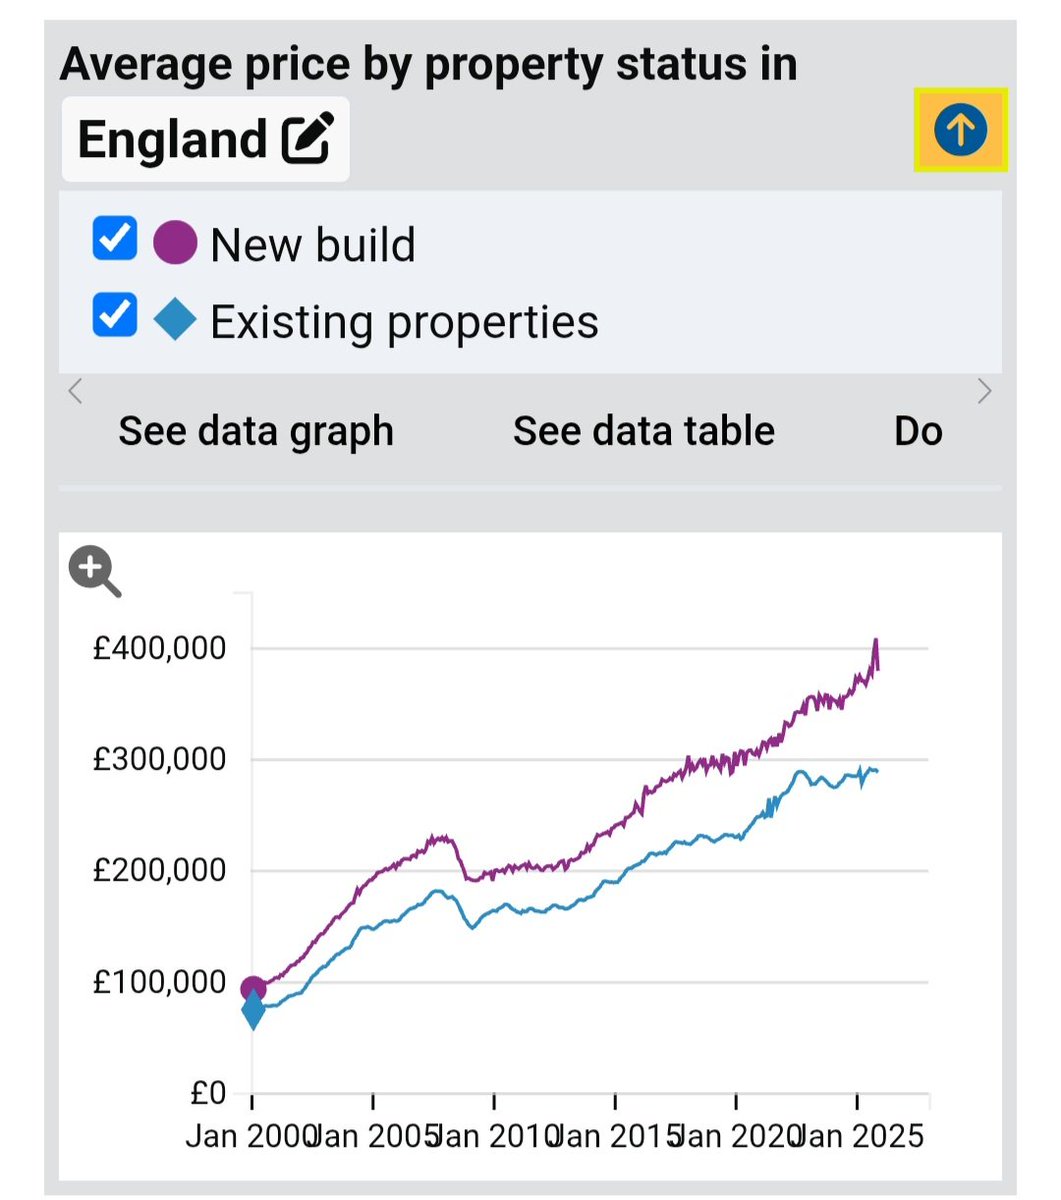Open the partially visible Do tab
The height and width of the screenshot is (1200, 1061).
click(918, 431)
